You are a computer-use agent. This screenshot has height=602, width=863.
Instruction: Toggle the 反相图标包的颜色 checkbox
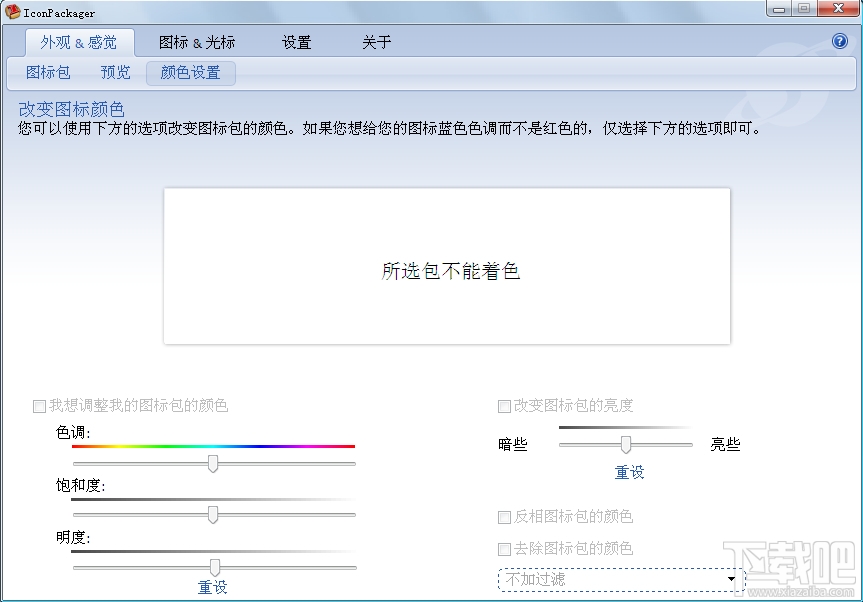click(504, 516)
